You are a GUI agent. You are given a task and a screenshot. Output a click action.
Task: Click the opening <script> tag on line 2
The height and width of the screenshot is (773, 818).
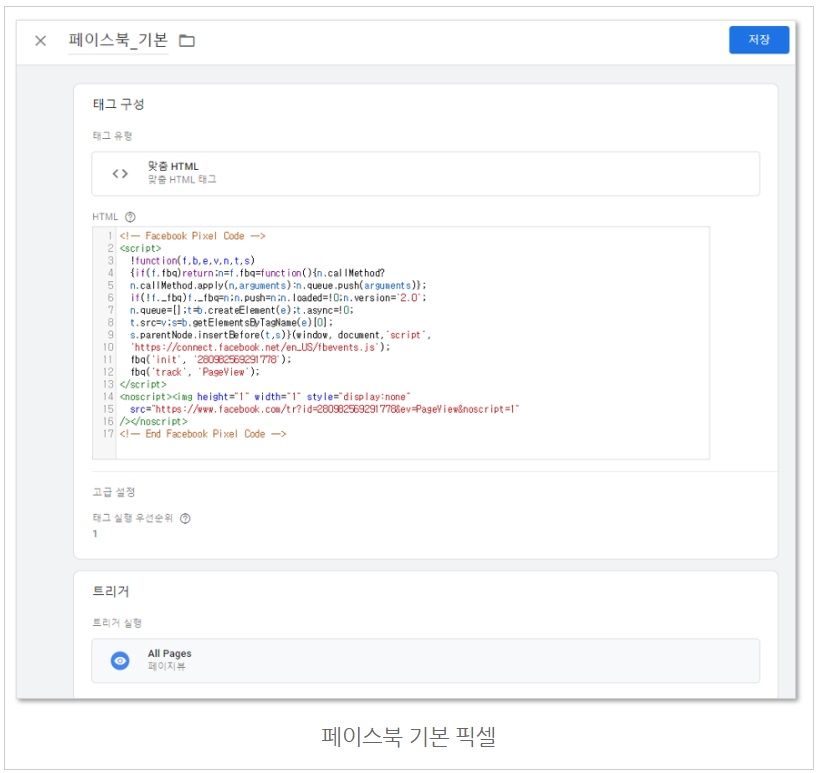click(140, 248)
